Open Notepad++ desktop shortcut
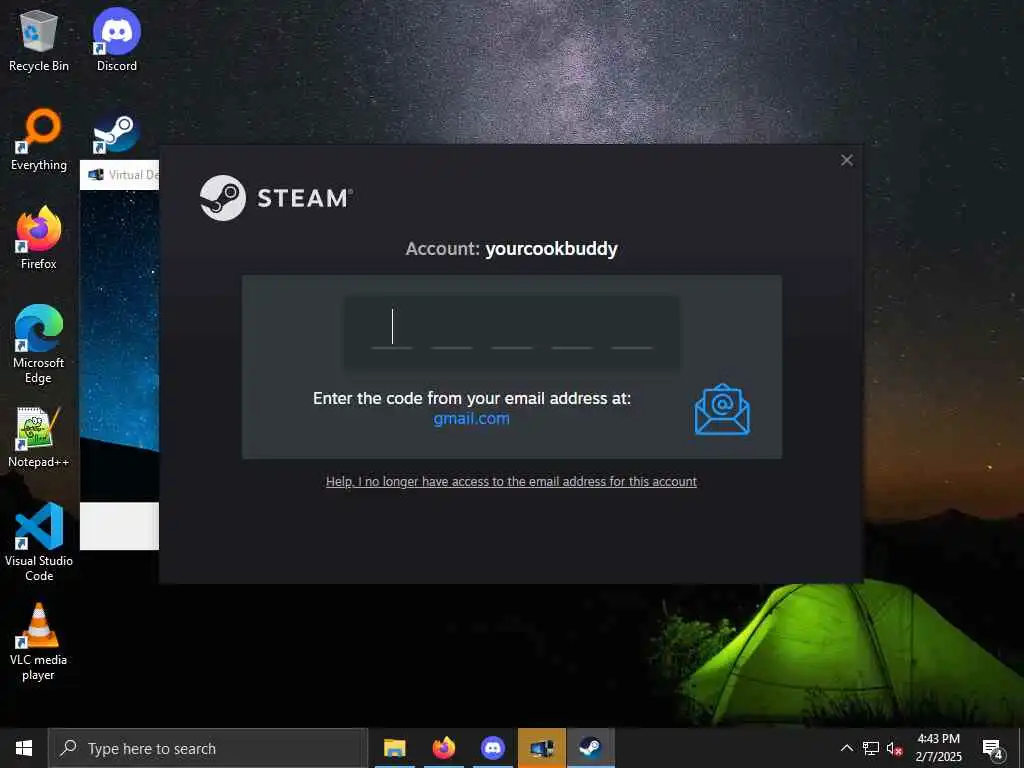Screen dimensions: 1024x768 [x=39, y=437]
